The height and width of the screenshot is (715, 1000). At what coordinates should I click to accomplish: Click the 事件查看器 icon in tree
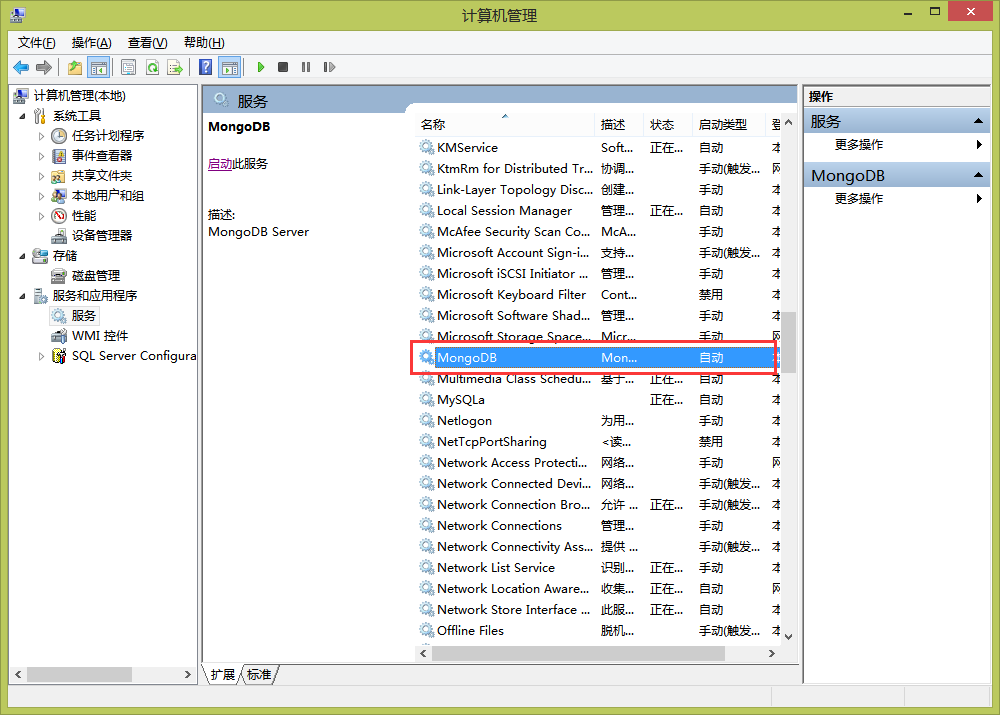click(x=59, y=156)
